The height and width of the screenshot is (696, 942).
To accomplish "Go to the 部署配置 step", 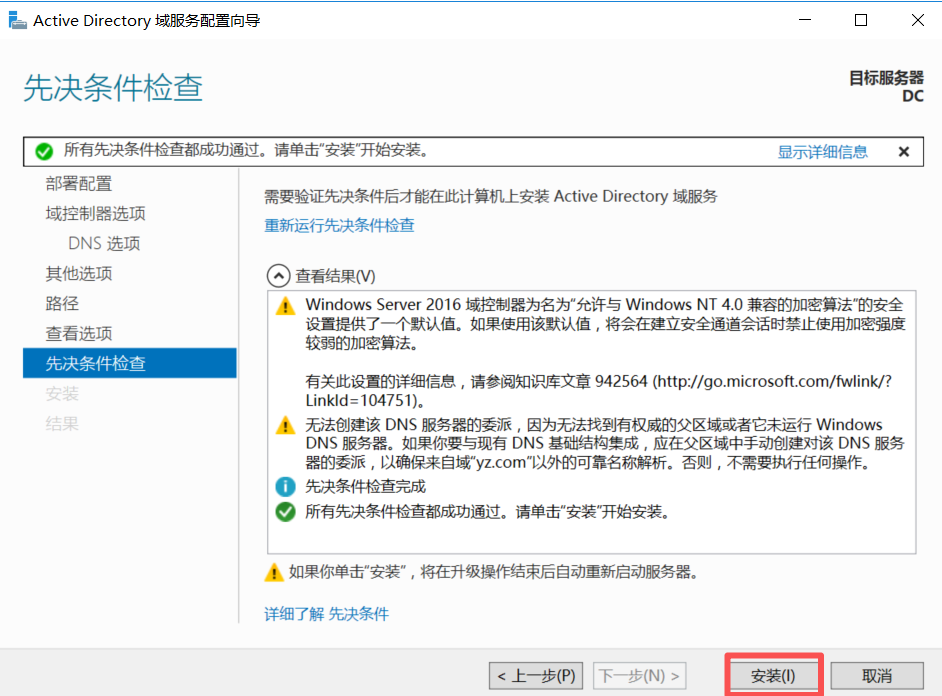I will [x=79, y=184].
